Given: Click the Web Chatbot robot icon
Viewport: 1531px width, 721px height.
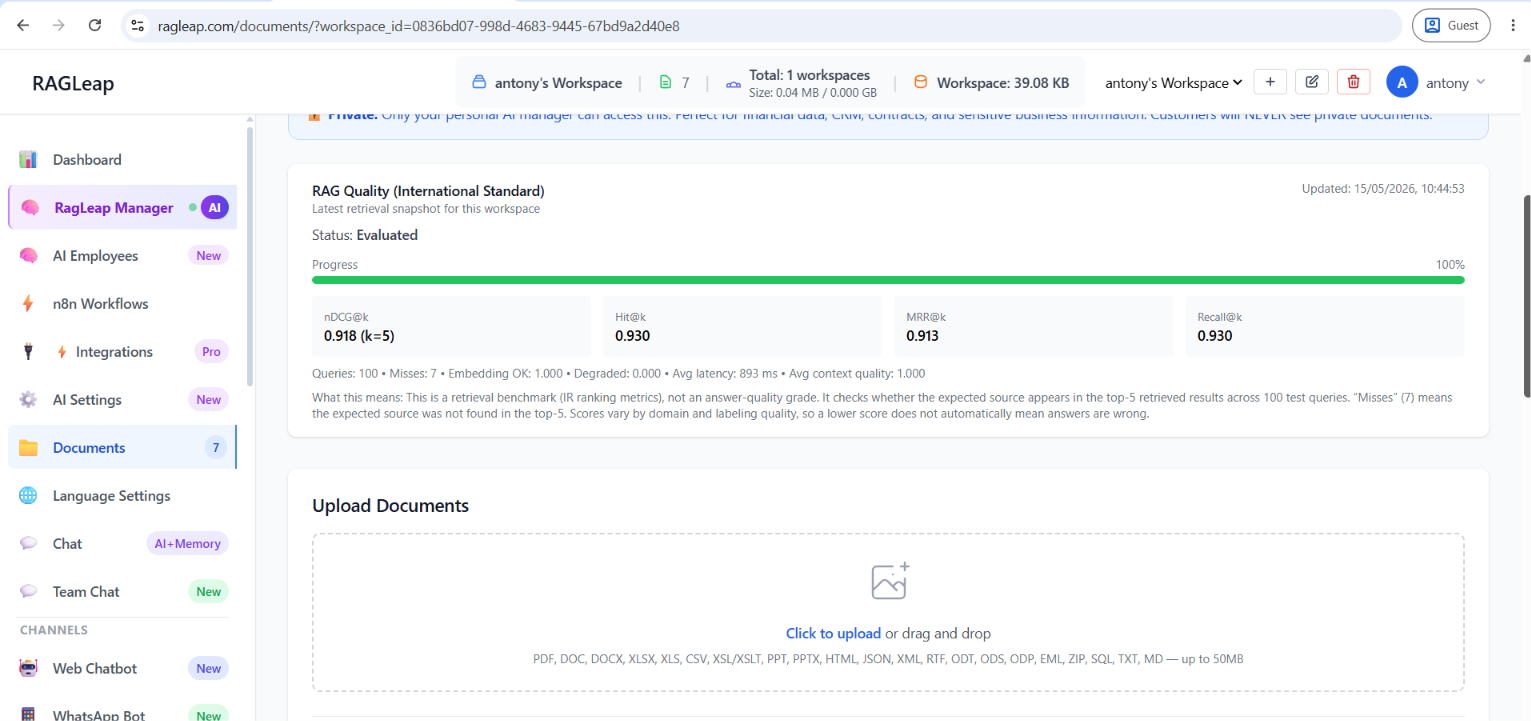Looking at the screenshot, I should 29,668.
